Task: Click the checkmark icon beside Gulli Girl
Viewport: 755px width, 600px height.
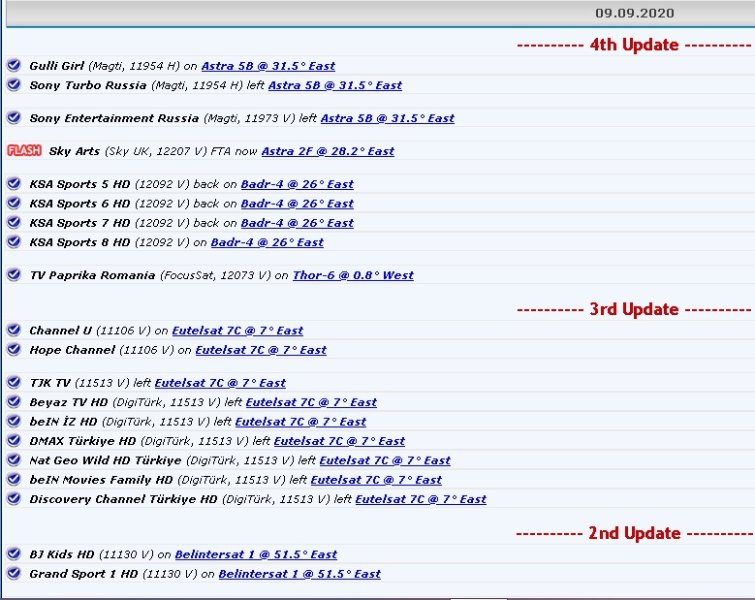Action: (x=14, y=65)
